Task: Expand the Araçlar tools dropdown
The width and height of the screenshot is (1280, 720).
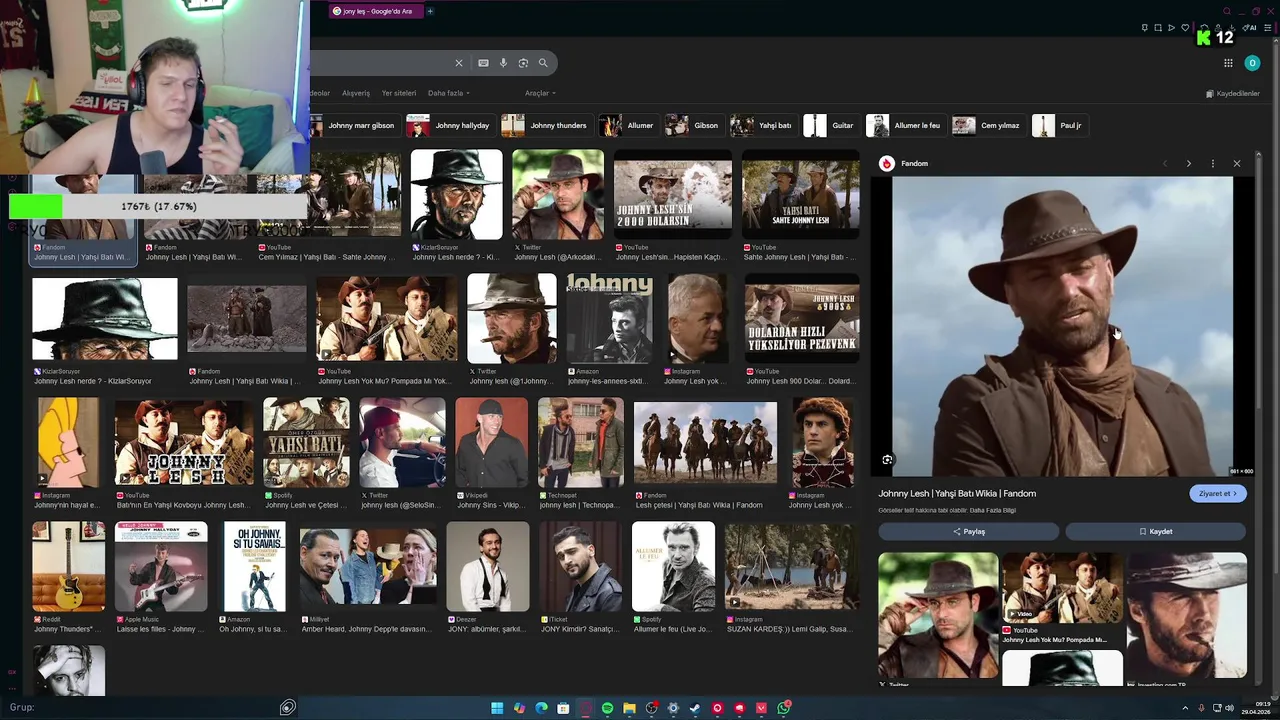Action: pyautogui.click(x=540, y=93)
